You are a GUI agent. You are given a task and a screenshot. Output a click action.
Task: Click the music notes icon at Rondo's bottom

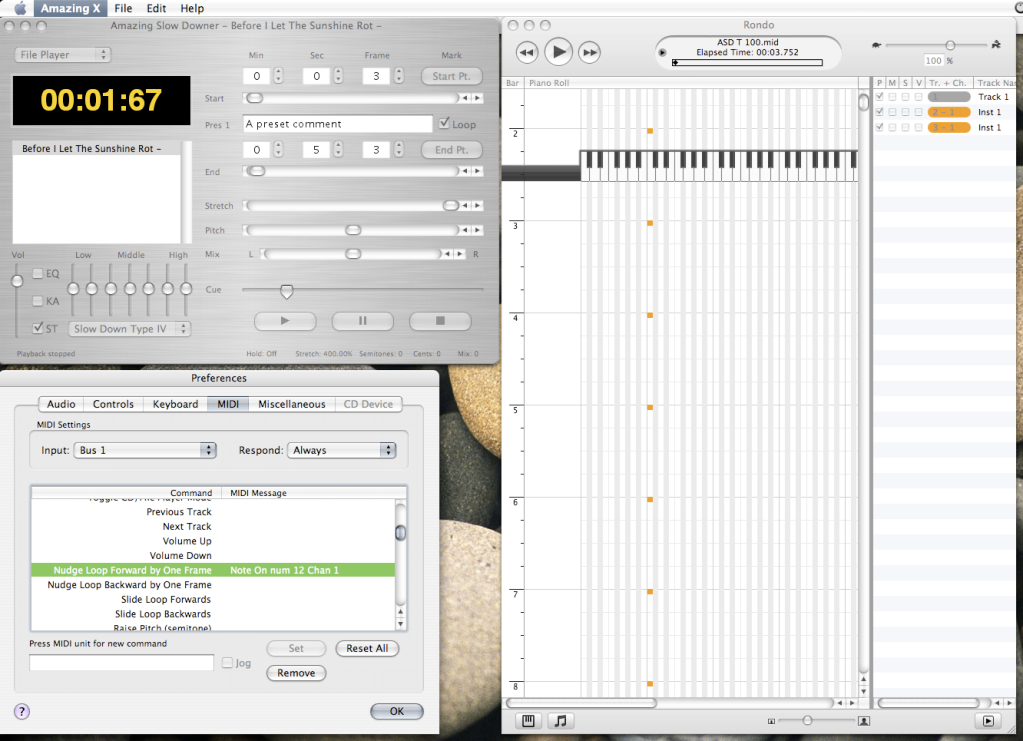[560, 721]
